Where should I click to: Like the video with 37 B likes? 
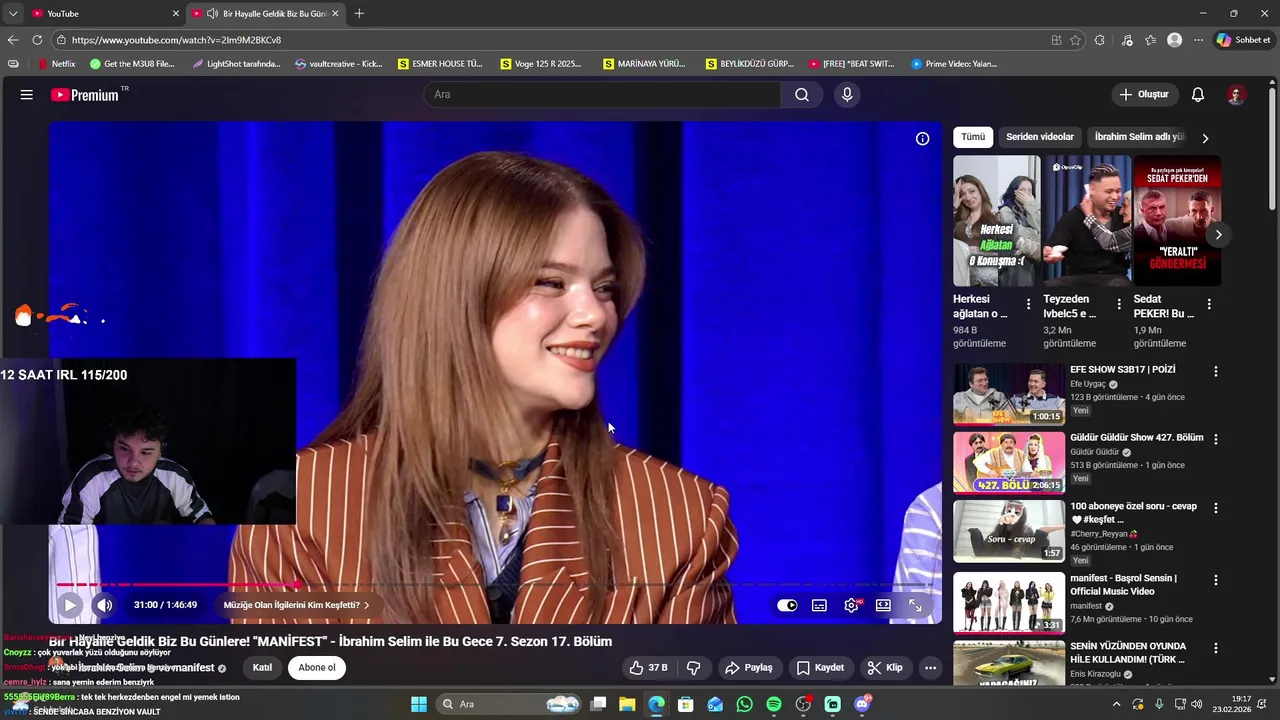click(648, 668)
